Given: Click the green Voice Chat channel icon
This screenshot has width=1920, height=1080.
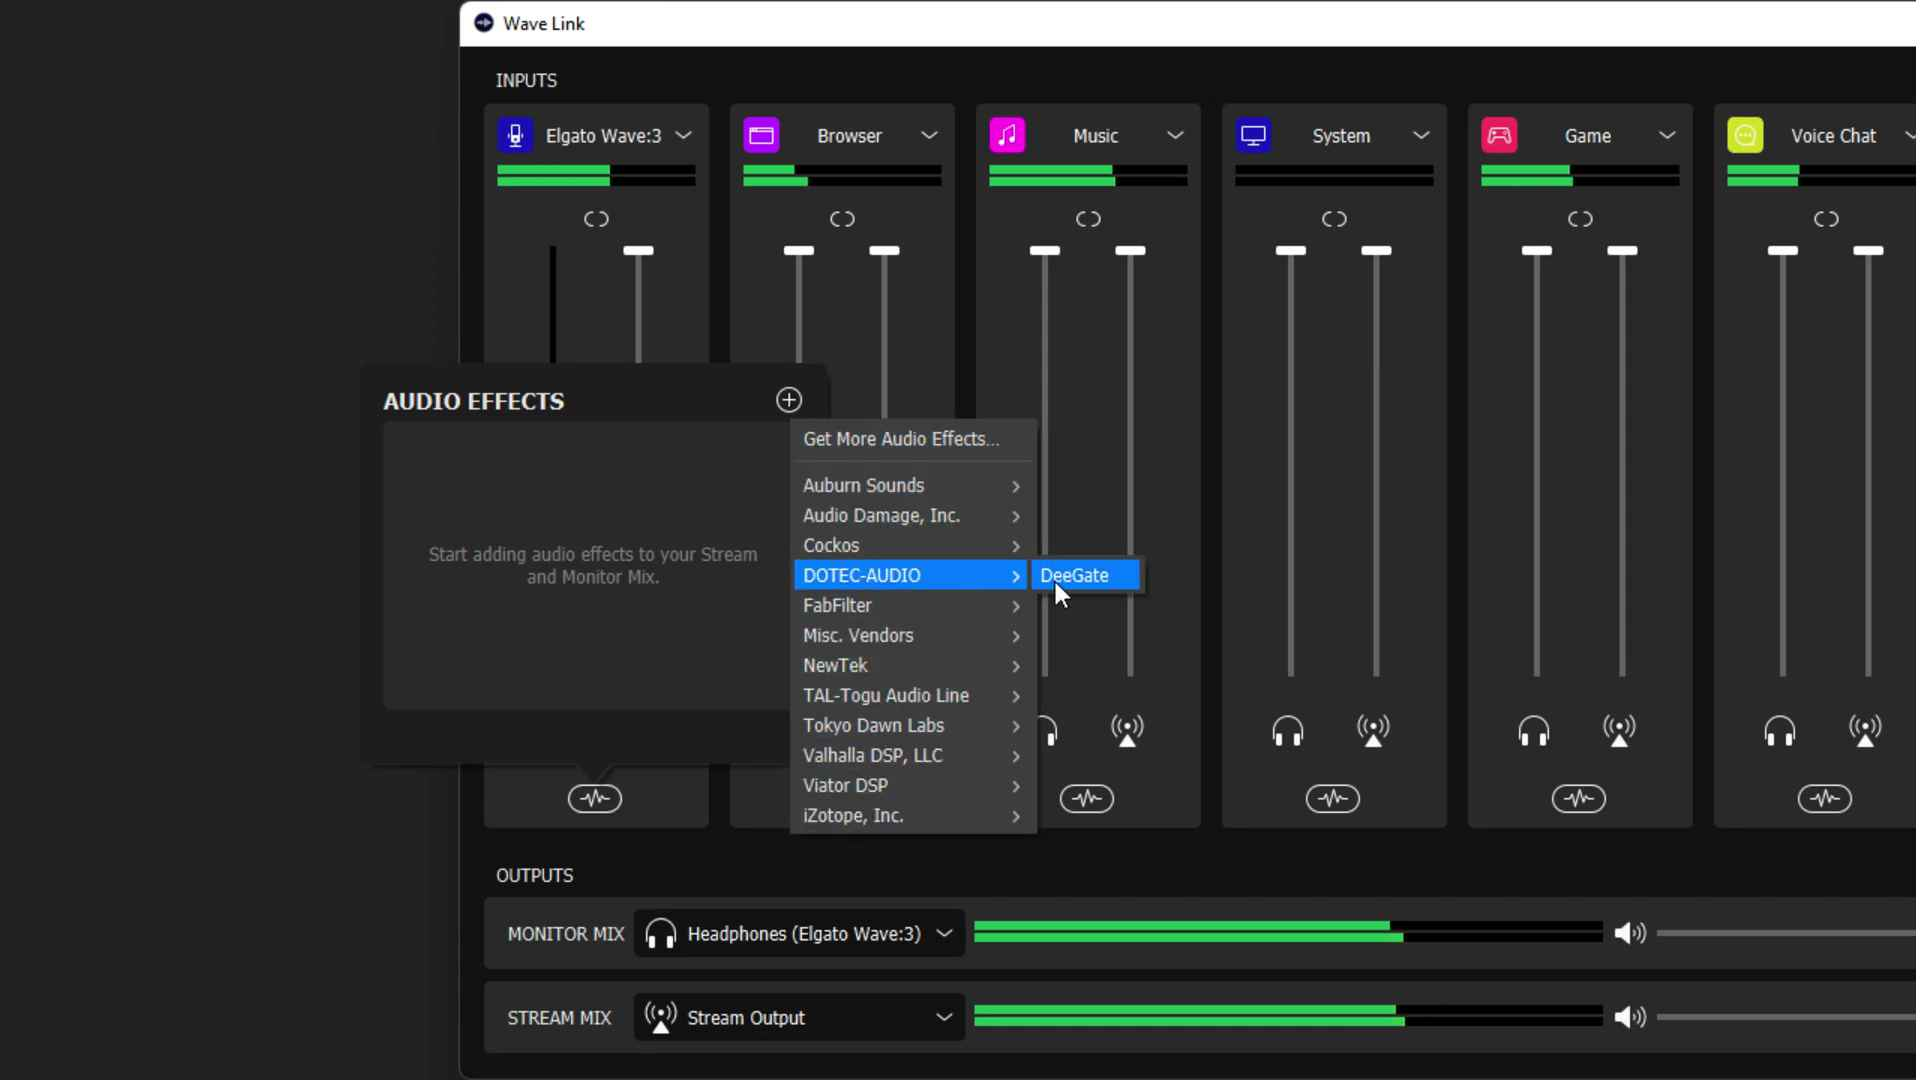Looking at the screenshot, I should tap(1745, 135).
